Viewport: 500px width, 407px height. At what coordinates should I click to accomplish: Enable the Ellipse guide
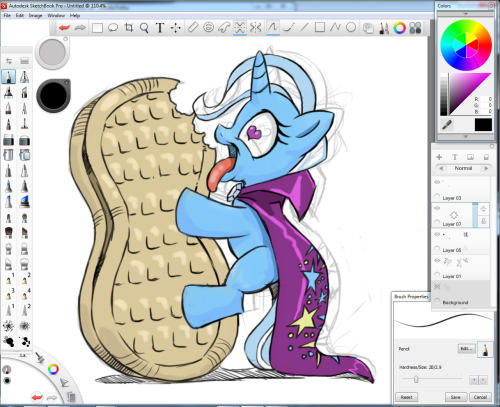(x=208, y=27)
